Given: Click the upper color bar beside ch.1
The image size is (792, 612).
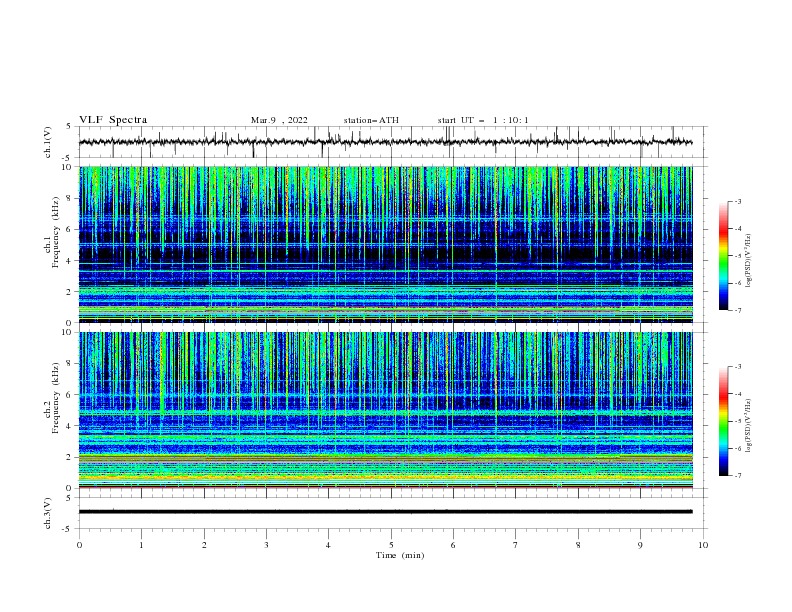Looking at the screenshot, I should [x=724, y=256].
